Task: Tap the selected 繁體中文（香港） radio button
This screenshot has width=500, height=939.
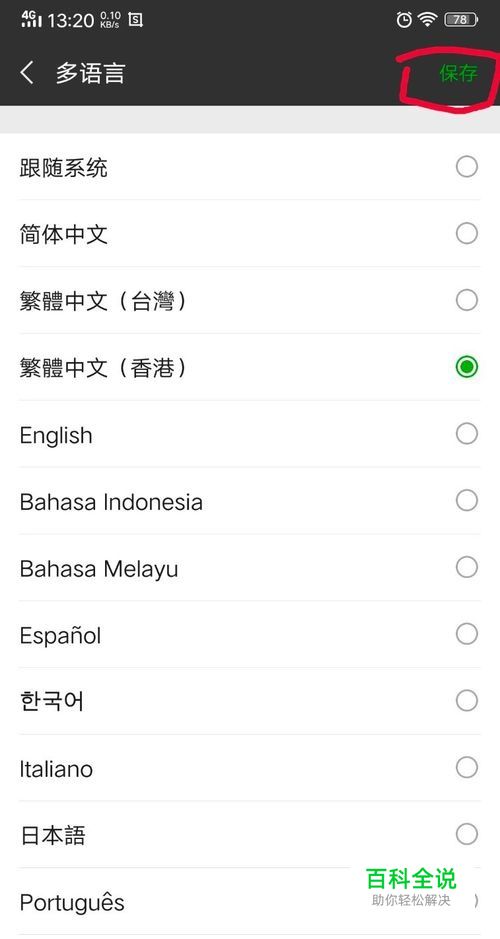Action: click(467, 366)
